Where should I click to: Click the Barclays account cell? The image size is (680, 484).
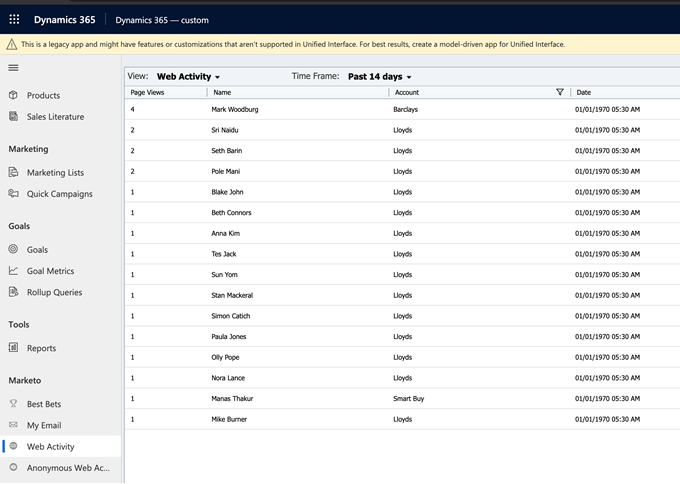(405, 109)
